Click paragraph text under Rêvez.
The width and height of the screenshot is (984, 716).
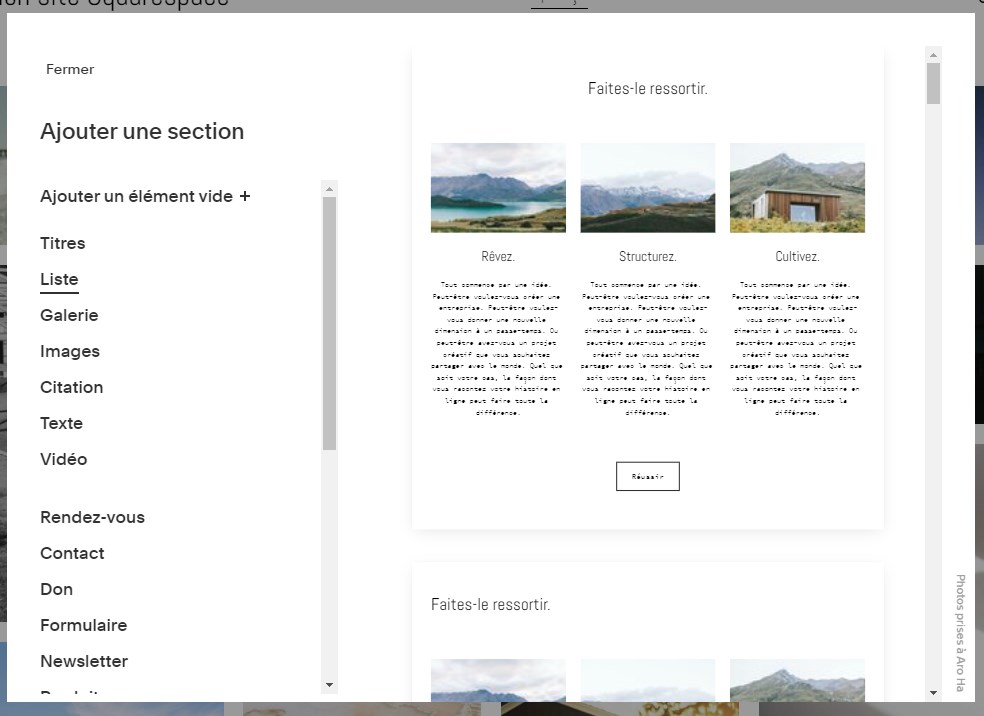(498, 348)
